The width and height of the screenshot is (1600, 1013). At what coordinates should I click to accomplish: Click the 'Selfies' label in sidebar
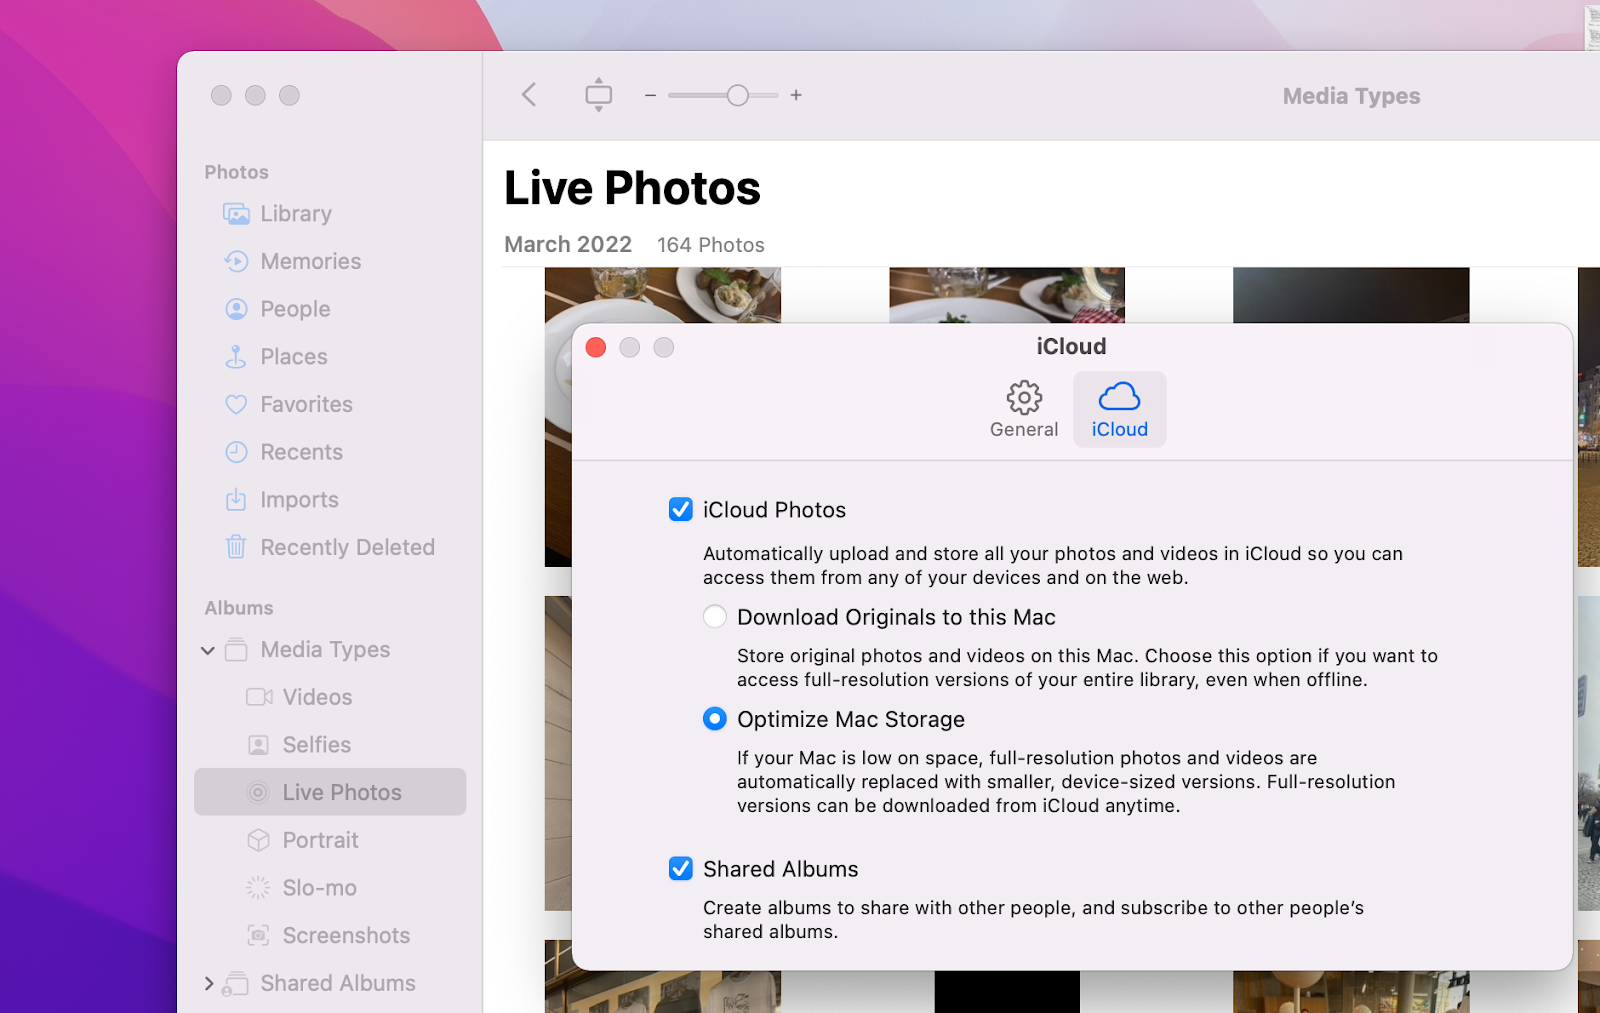[317, 745]
